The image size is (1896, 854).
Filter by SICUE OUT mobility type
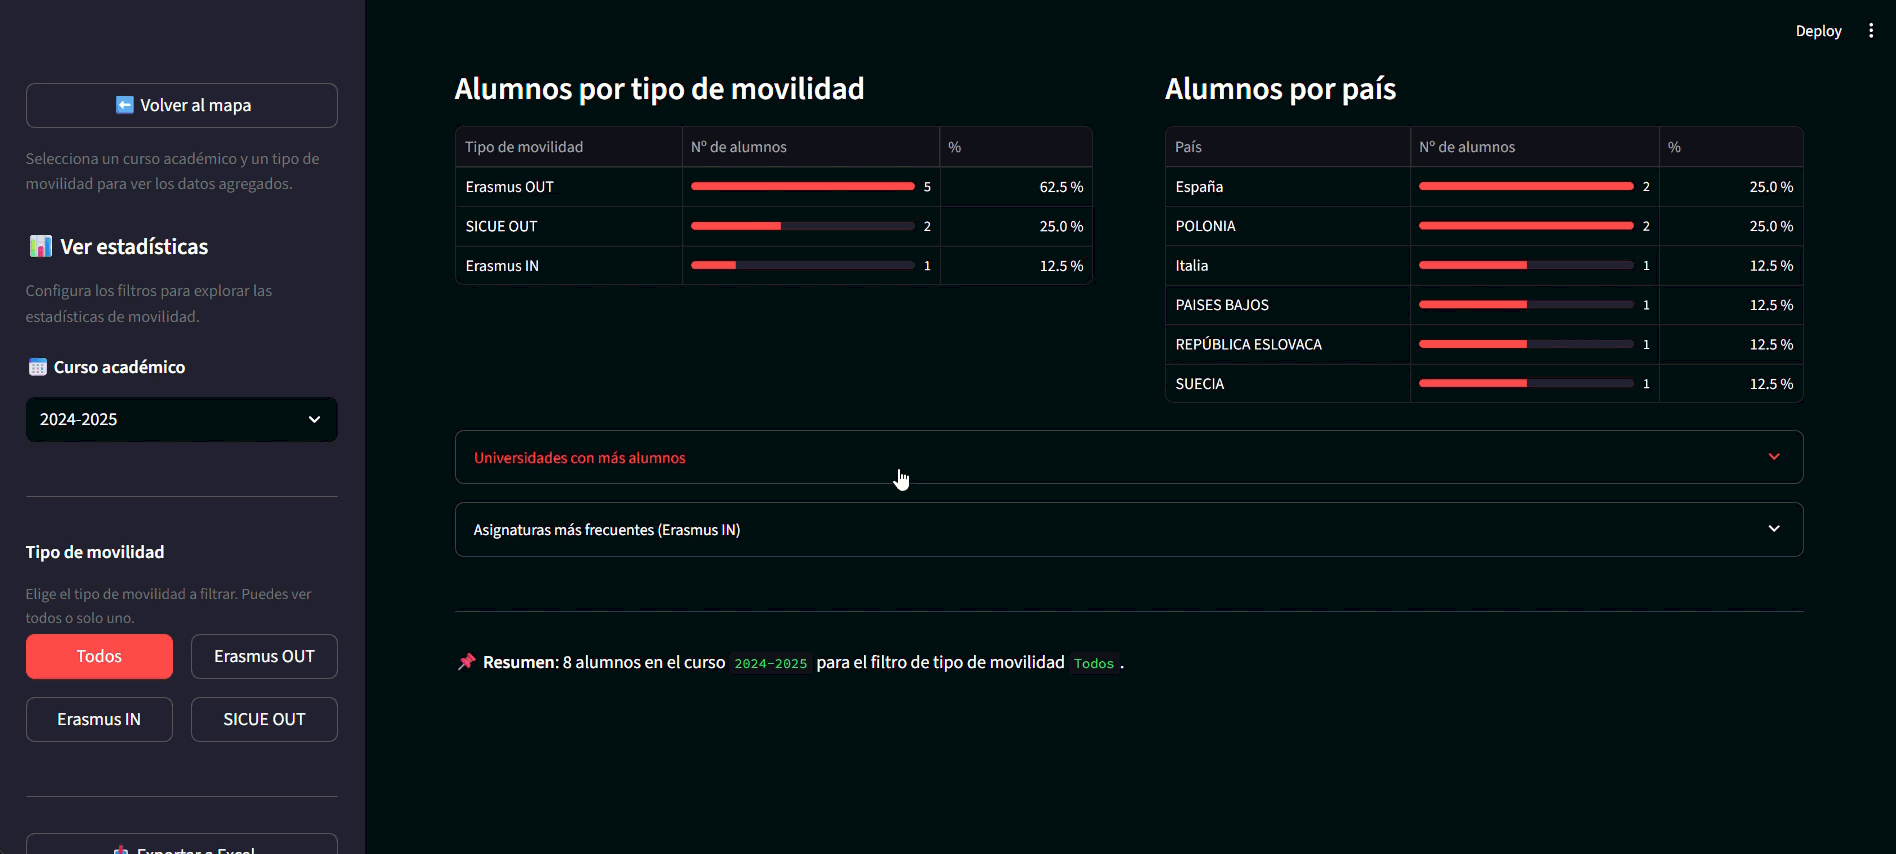point(264,719)
